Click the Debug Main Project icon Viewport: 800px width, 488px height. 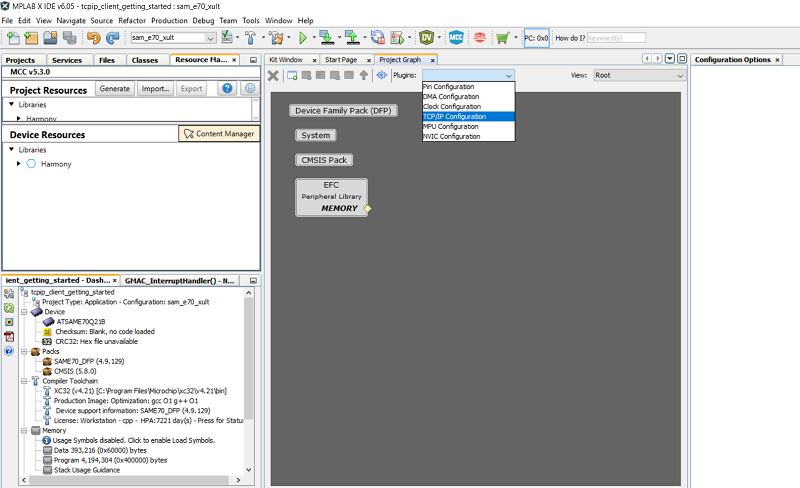coord(397,38)
